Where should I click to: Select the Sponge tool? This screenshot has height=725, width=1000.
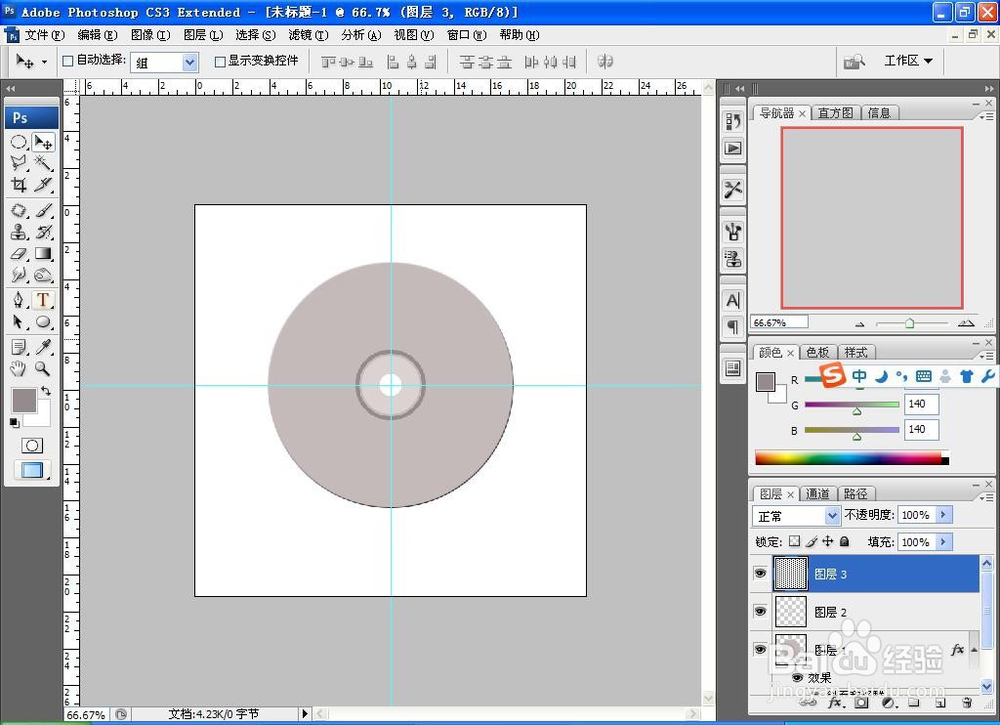point(43,275)
